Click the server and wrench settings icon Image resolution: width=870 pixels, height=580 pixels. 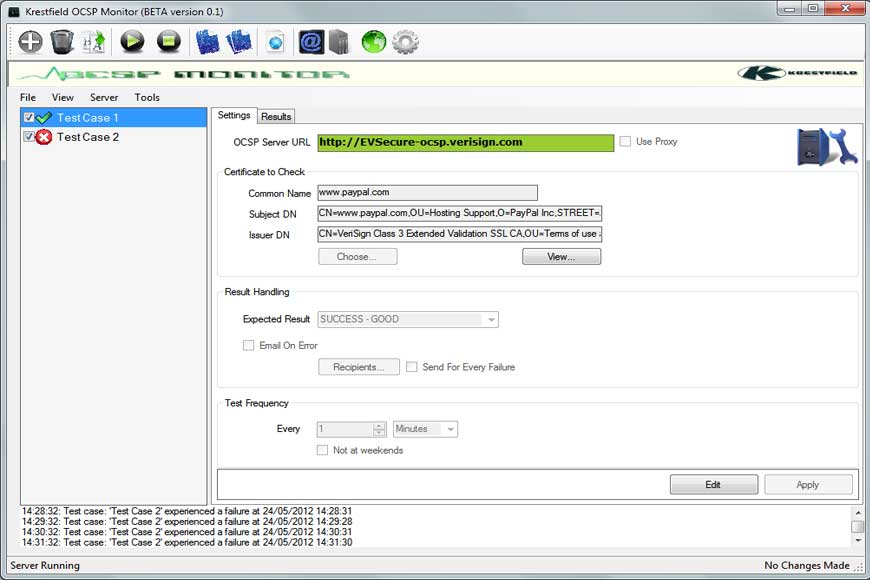coord(827,147)
